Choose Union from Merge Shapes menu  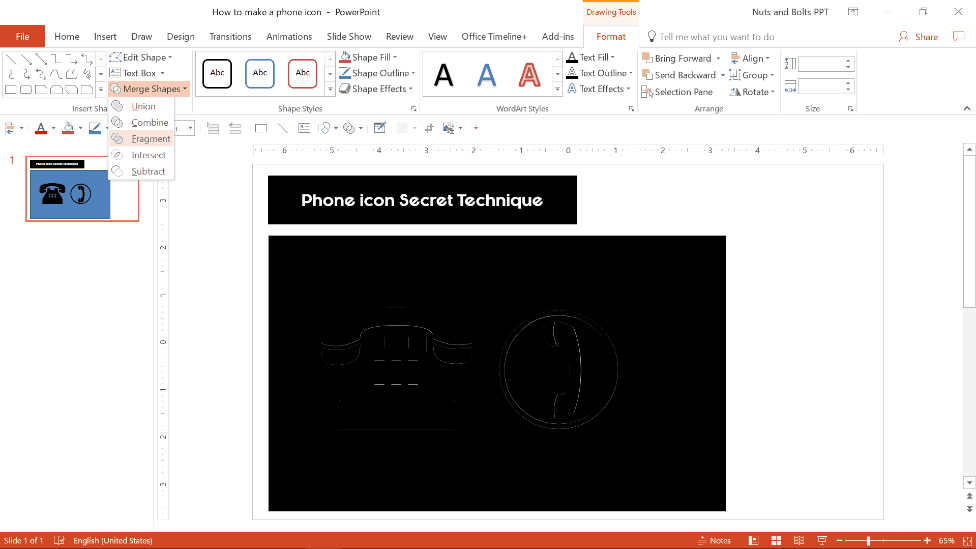(141, 106)
